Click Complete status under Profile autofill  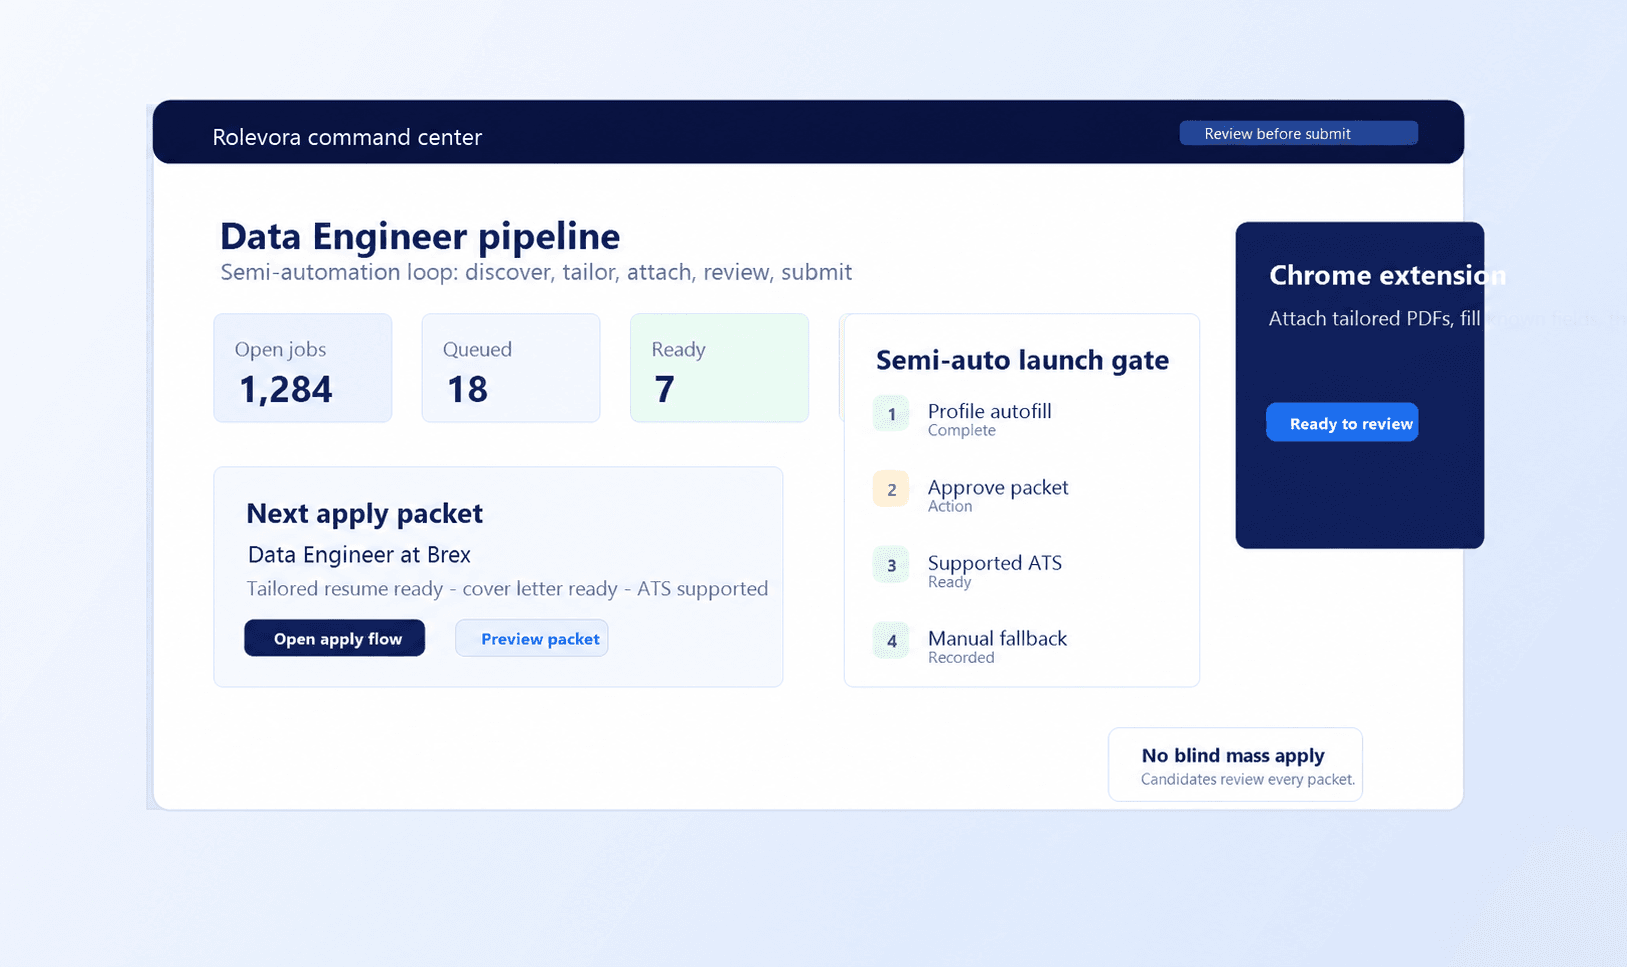click(x=962, y=431)
